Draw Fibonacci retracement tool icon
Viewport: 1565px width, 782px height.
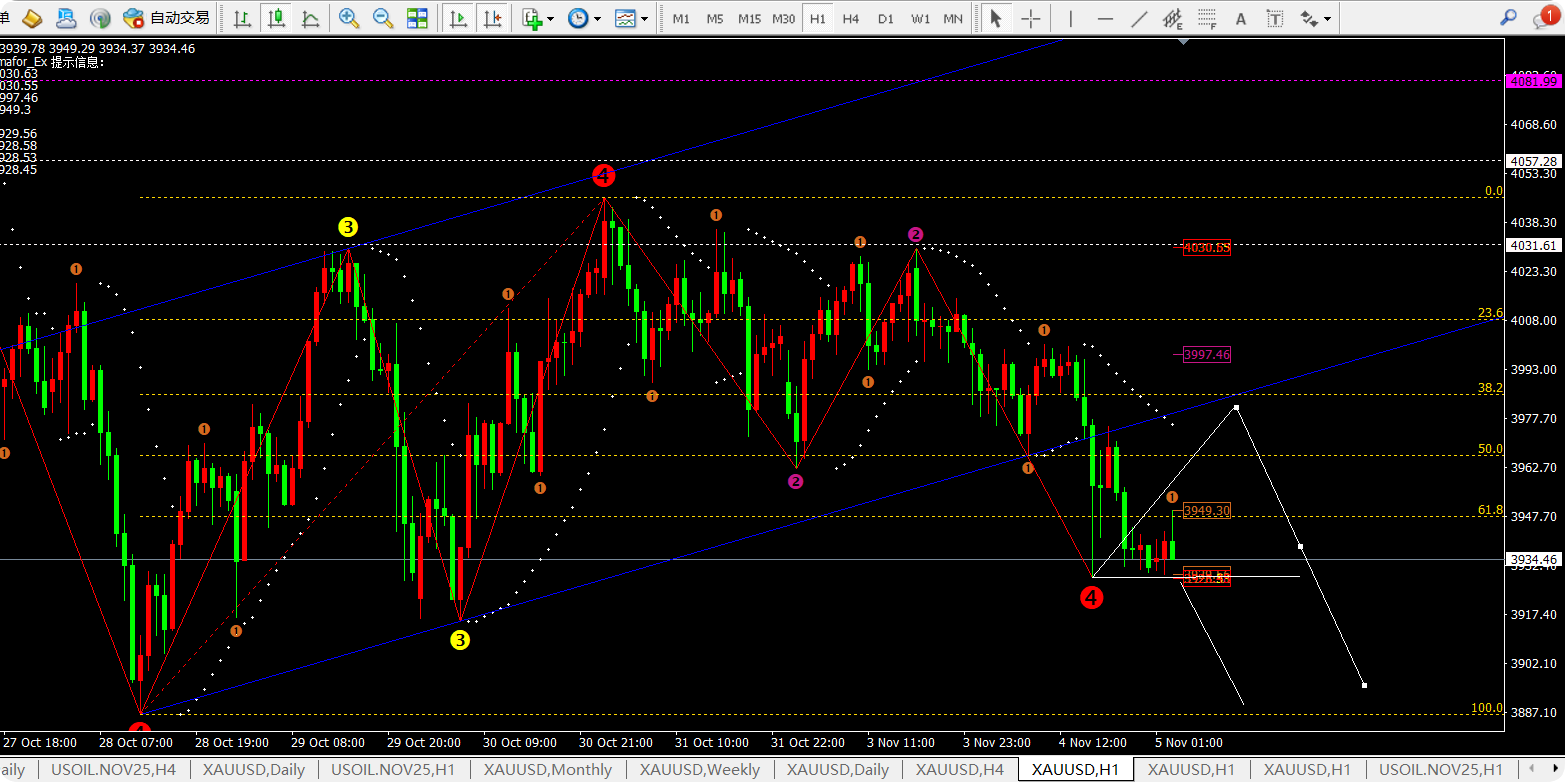tap(1207, 18)
